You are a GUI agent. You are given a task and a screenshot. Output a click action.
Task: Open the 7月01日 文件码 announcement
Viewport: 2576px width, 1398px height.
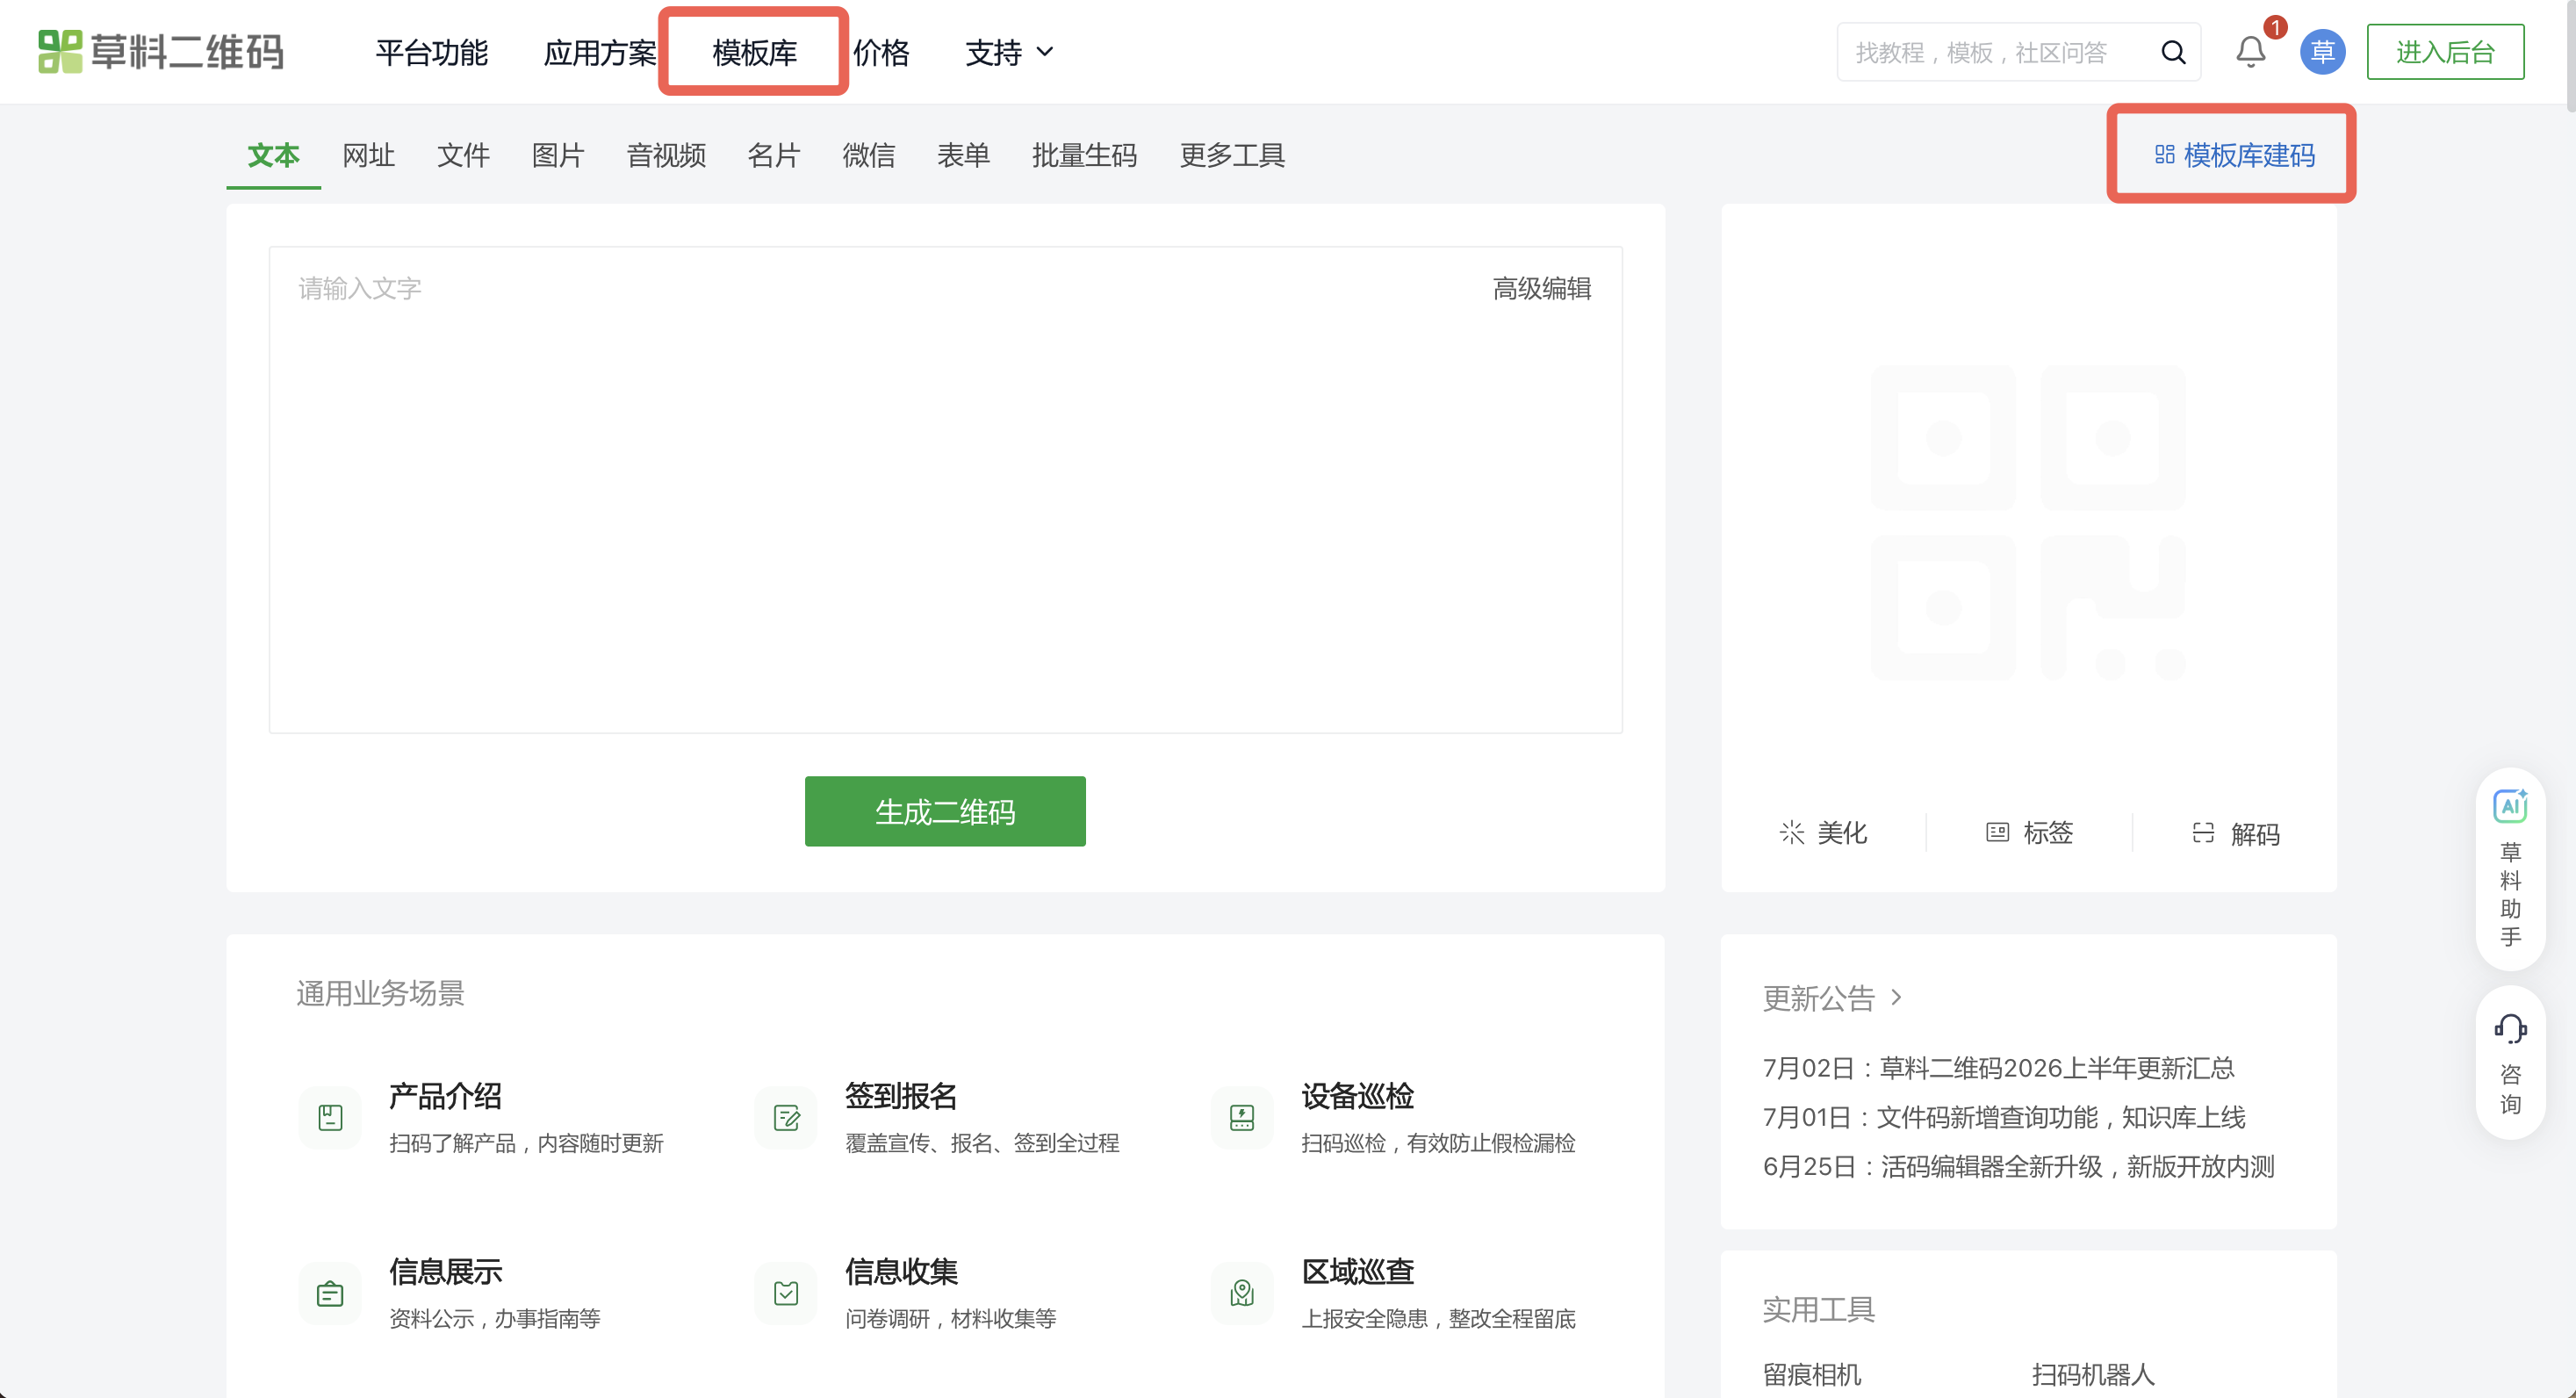(2004, 1117)
